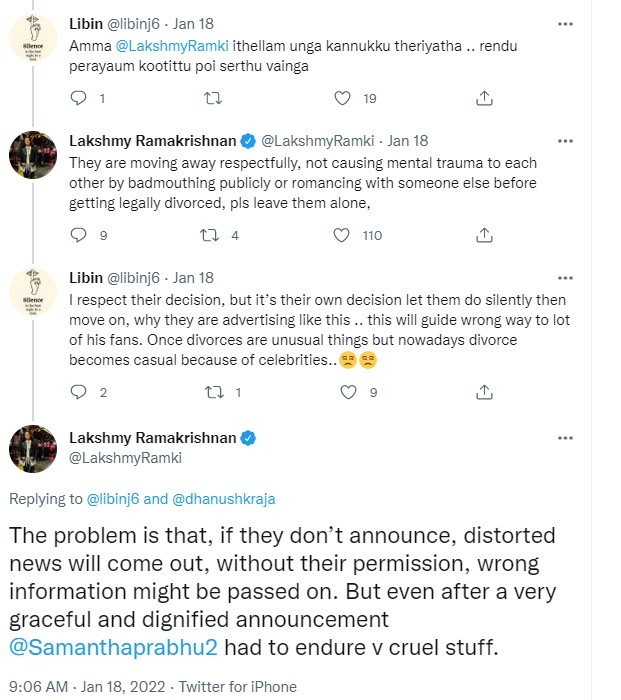Like Lakshmy's tweet with 110 likes
Image resolution: width=621 pixels, height=700 pixels.
pos(344,235)
